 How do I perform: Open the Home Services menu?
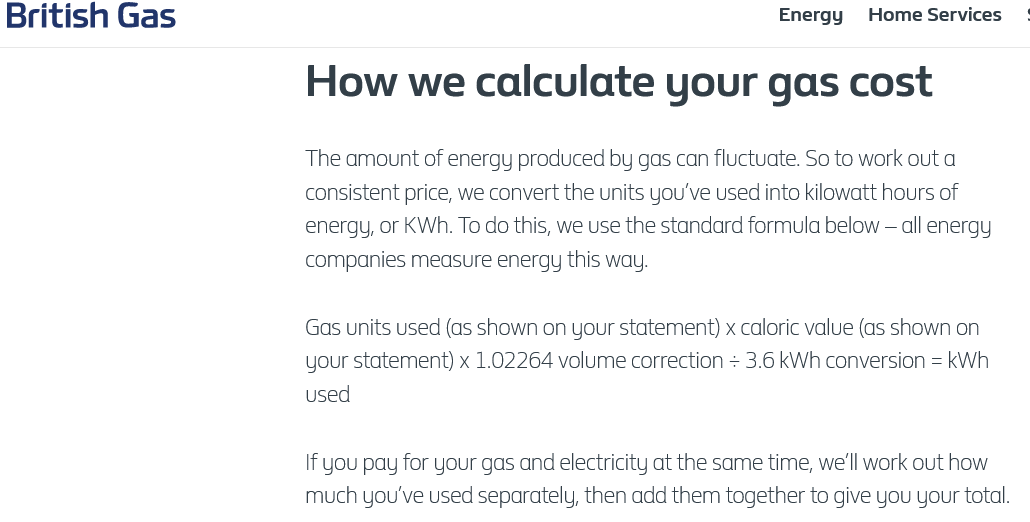coord(935,14)
